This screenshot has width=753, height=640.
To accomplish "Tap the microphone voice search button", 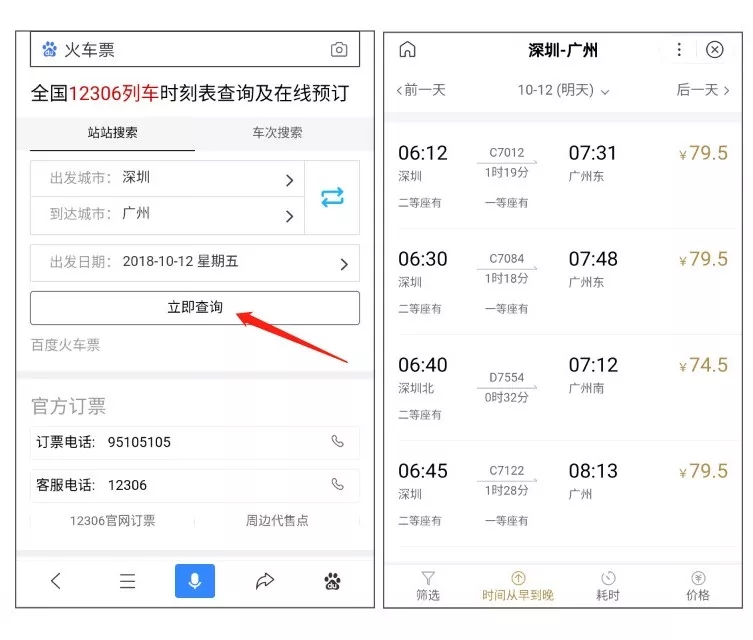I will point(195,581).
